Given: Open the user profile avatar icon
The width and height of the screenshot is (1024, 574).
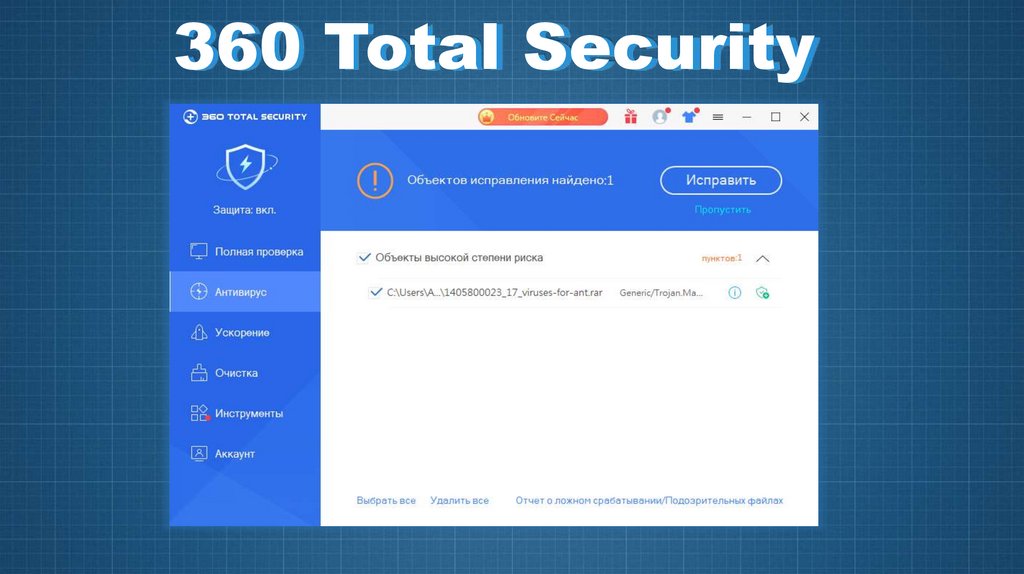Looking at the screenshot, I should tap(660, 117).
